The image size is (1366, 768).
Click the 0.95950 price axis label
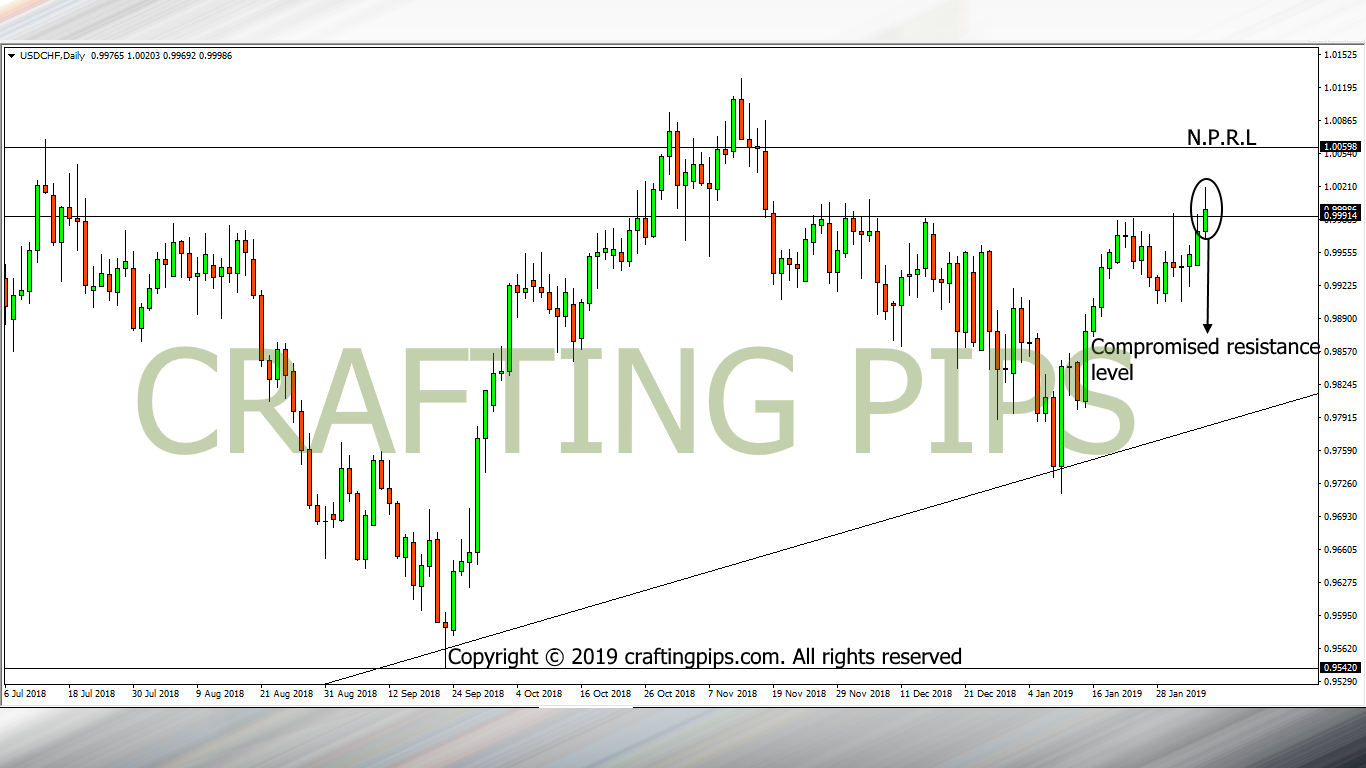pyautogui.click(x=1339, y=616)
